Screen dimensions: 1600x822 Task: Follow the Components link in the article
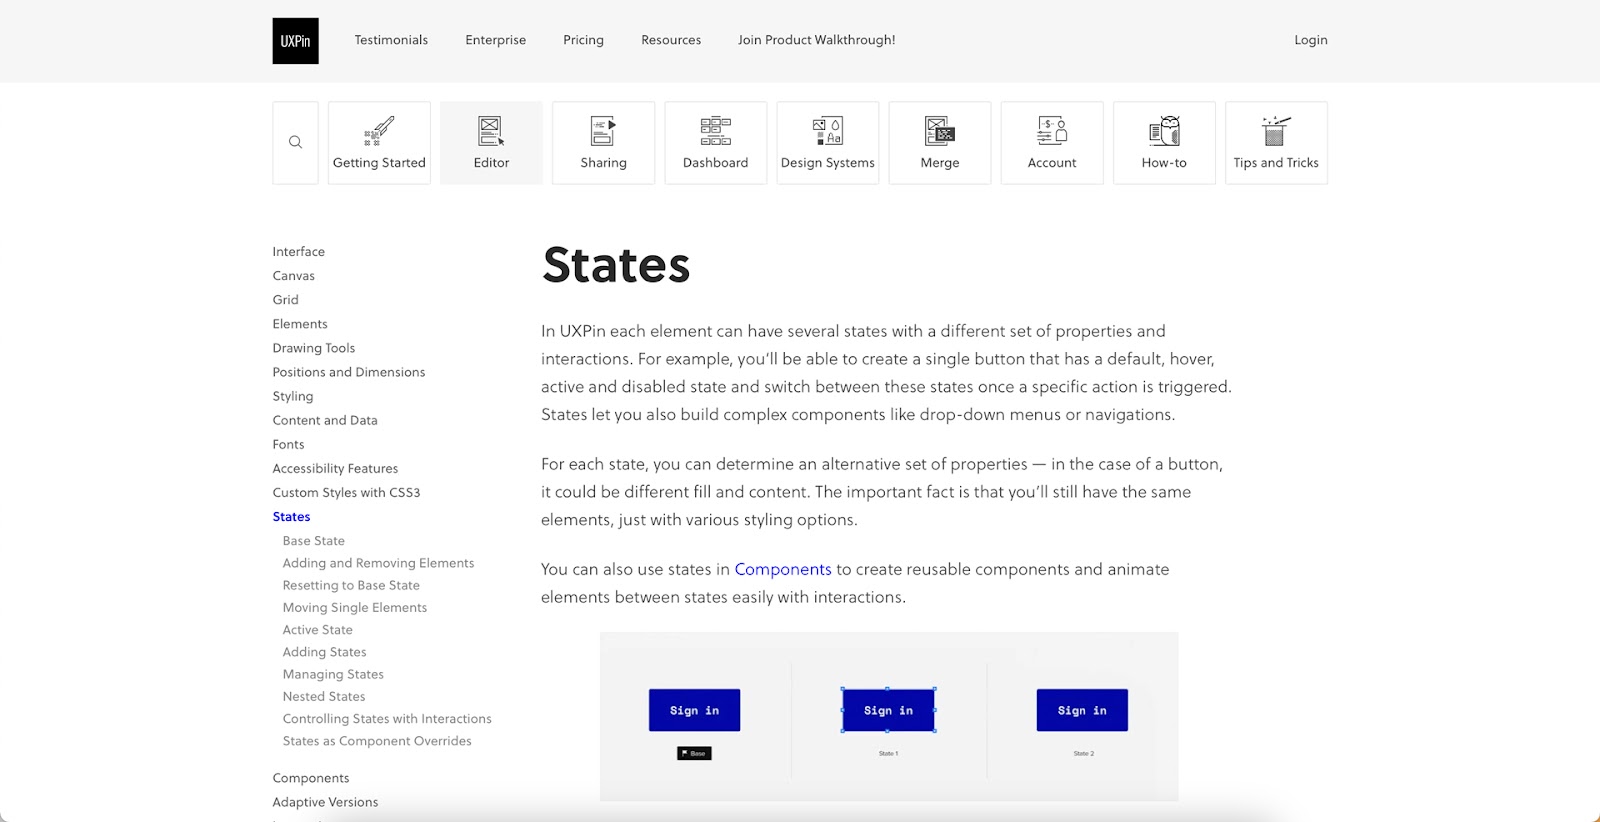point(783,569)
